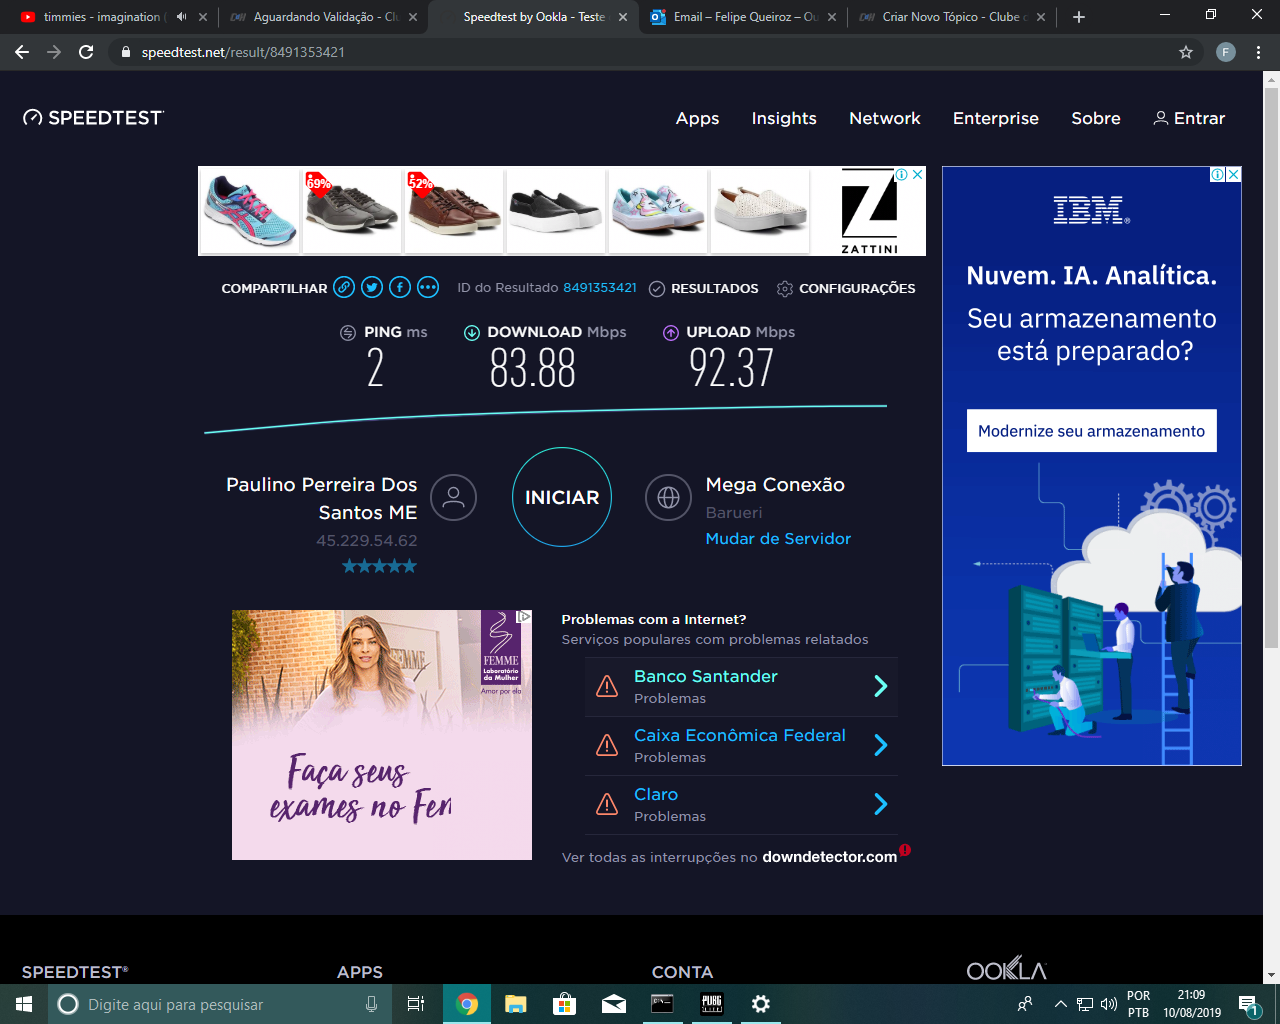Image resolution: width=1280 pixels, height=1024 pixels.
Task: Click the Femme laboratory ad
Action: click(382, 735)
